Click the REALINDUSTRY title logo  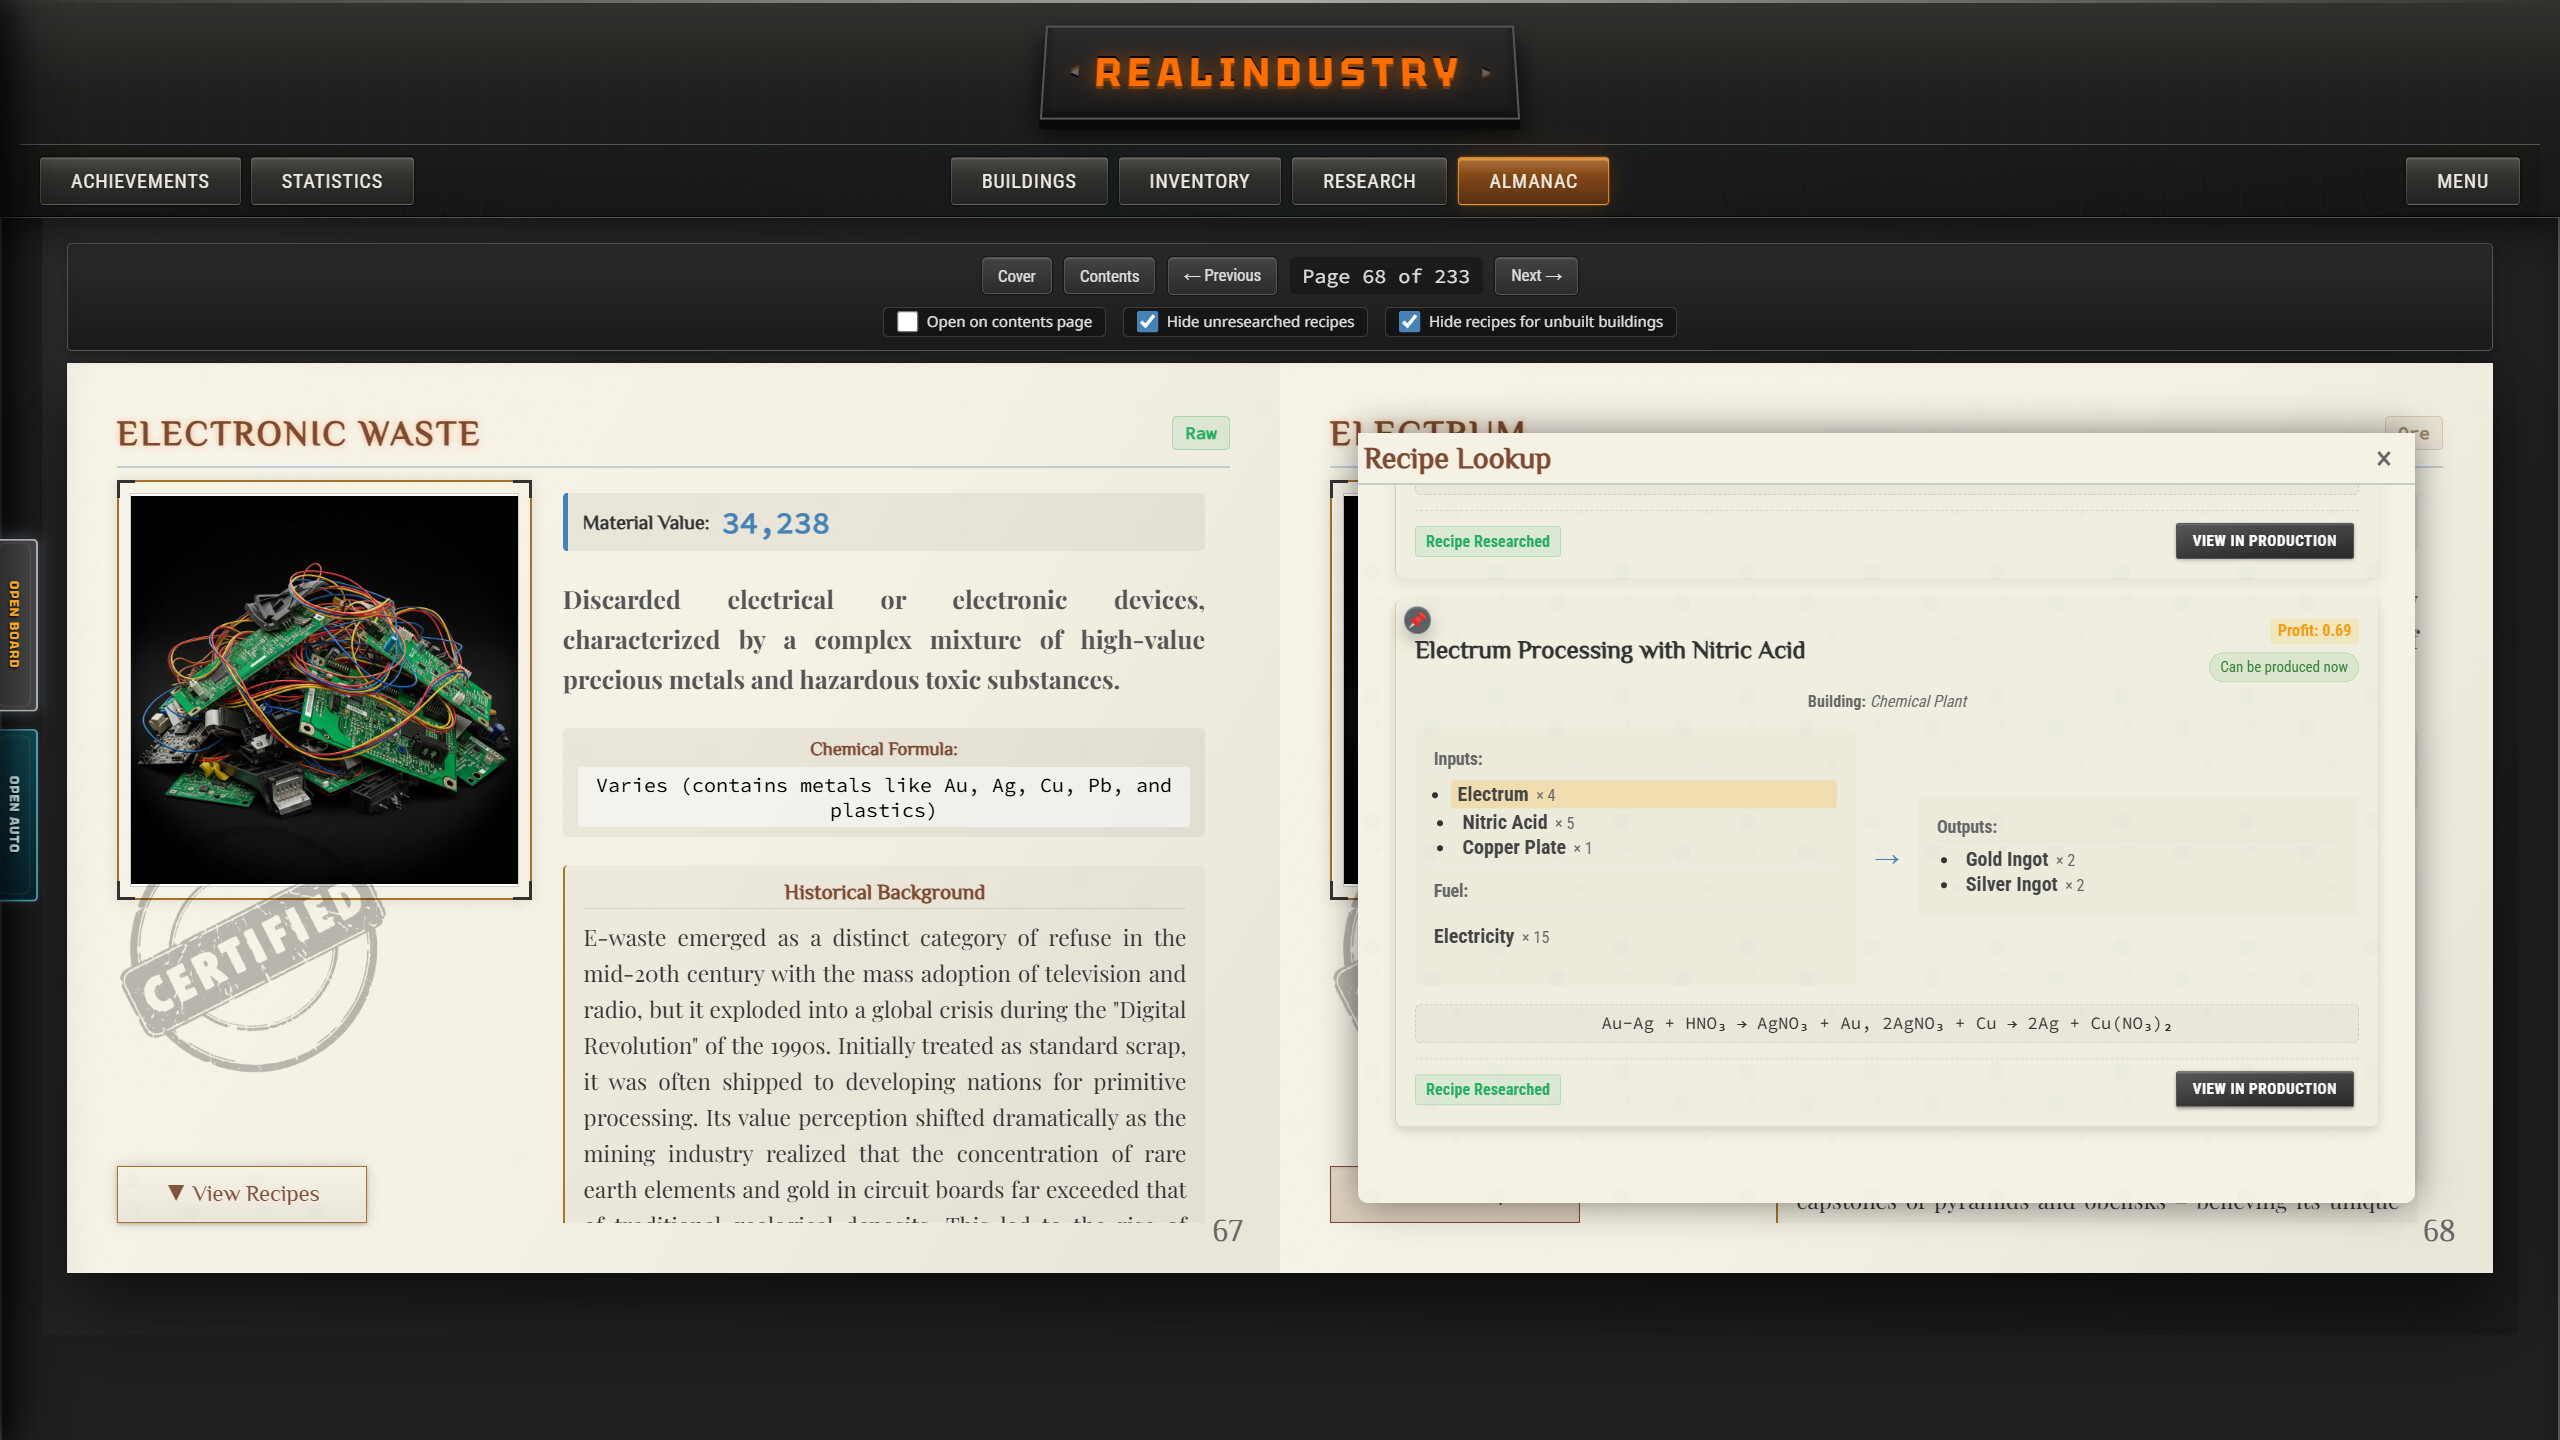[1279, 73]
